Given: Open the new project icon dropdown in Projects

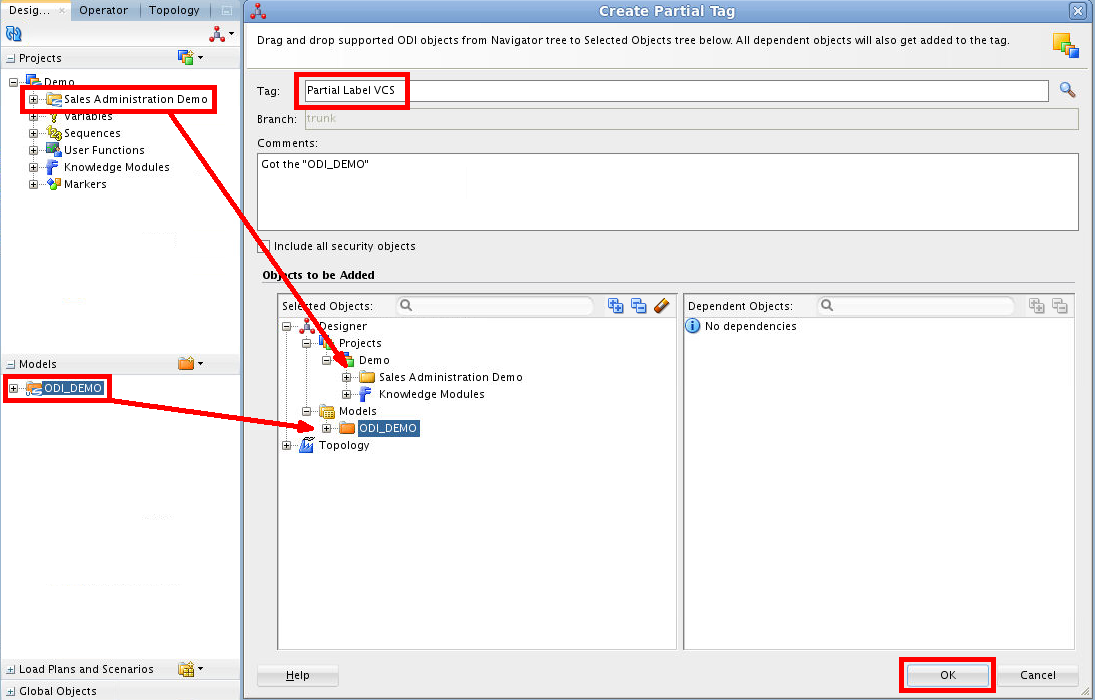Looking at the screenshot, I should tap(190, 57).
